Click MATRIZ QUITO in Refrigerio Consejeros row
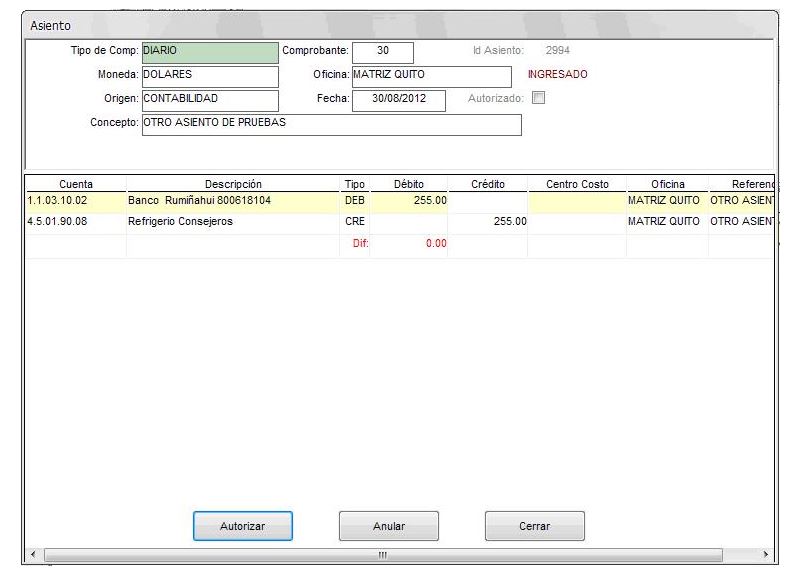Viewport: 792px width, 585px height. [x=668, y=222]
